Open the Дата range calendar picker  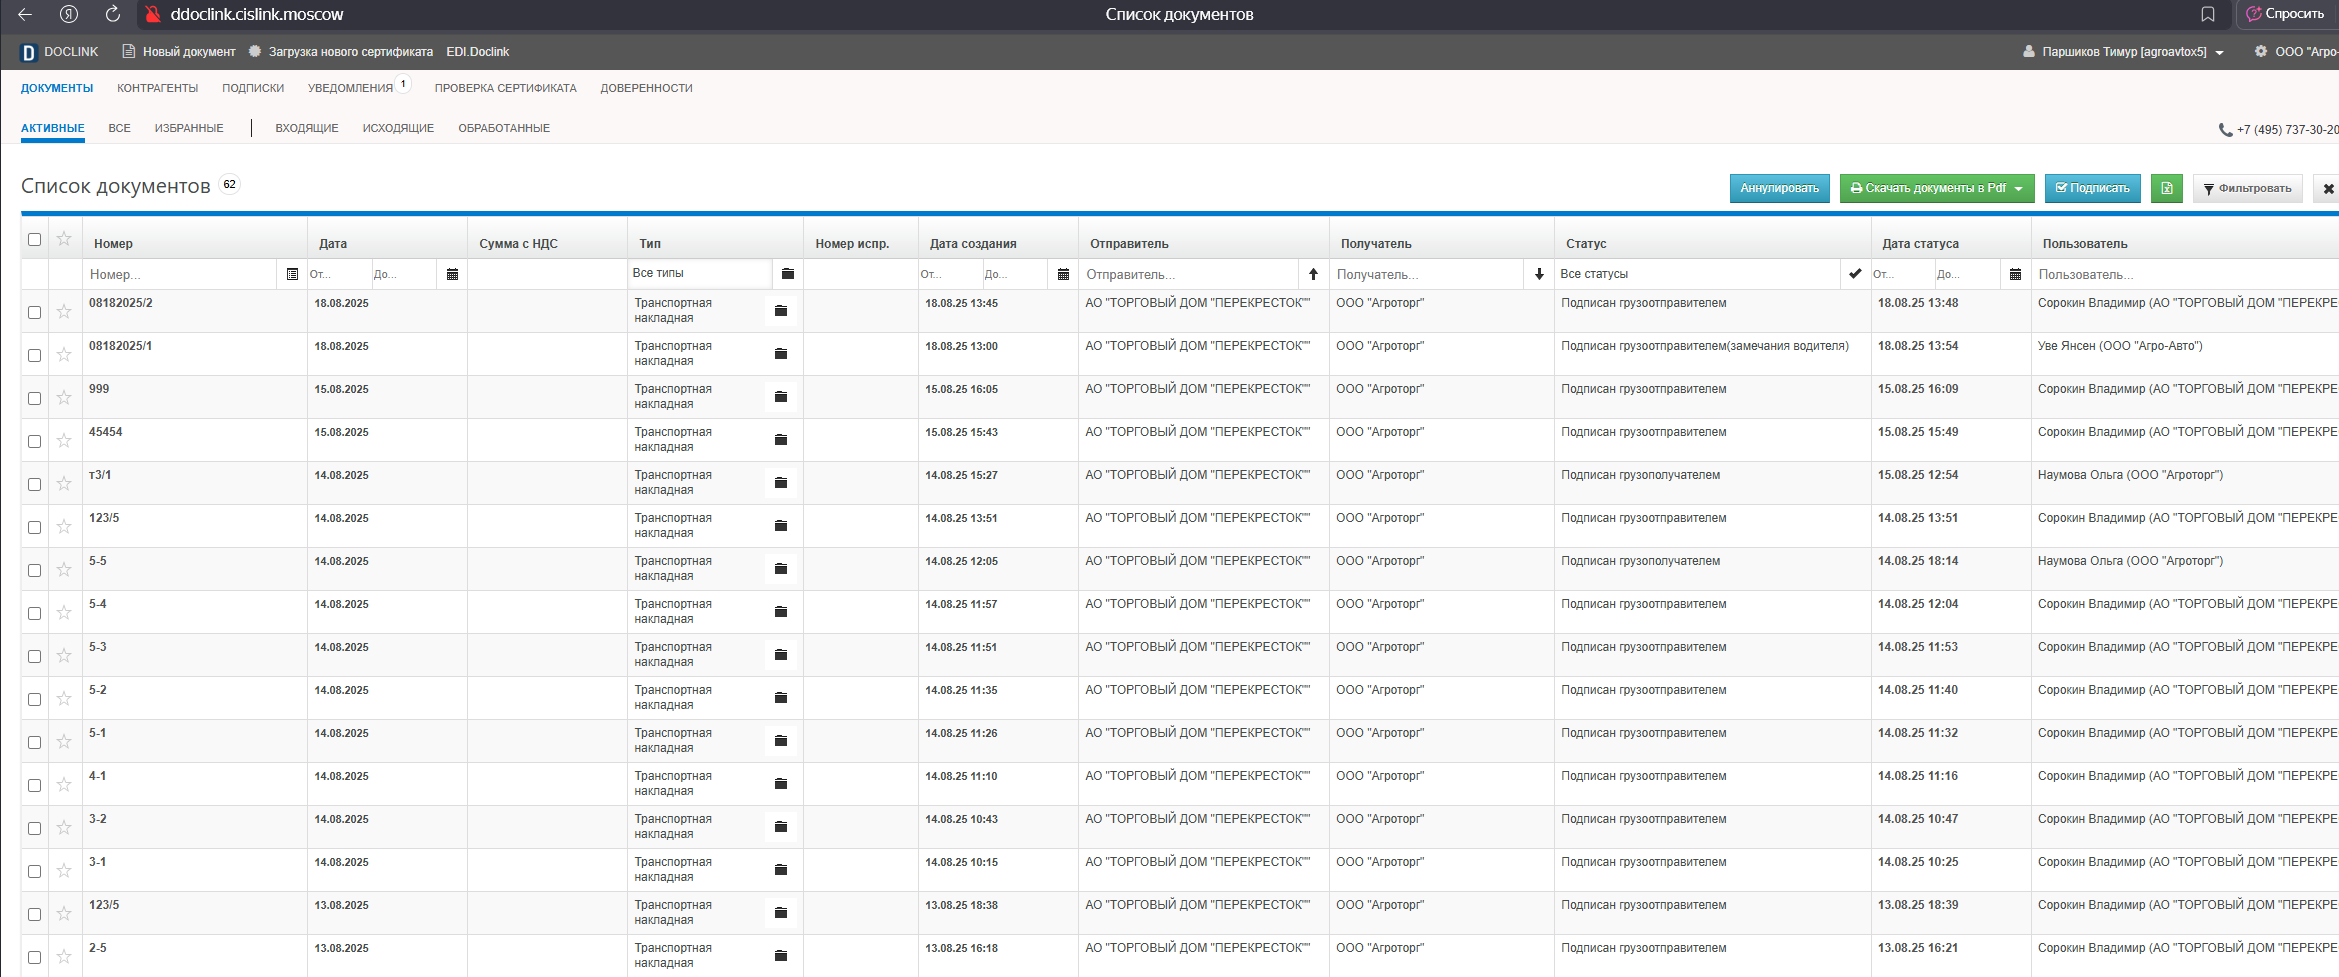(x=452, y=274)
